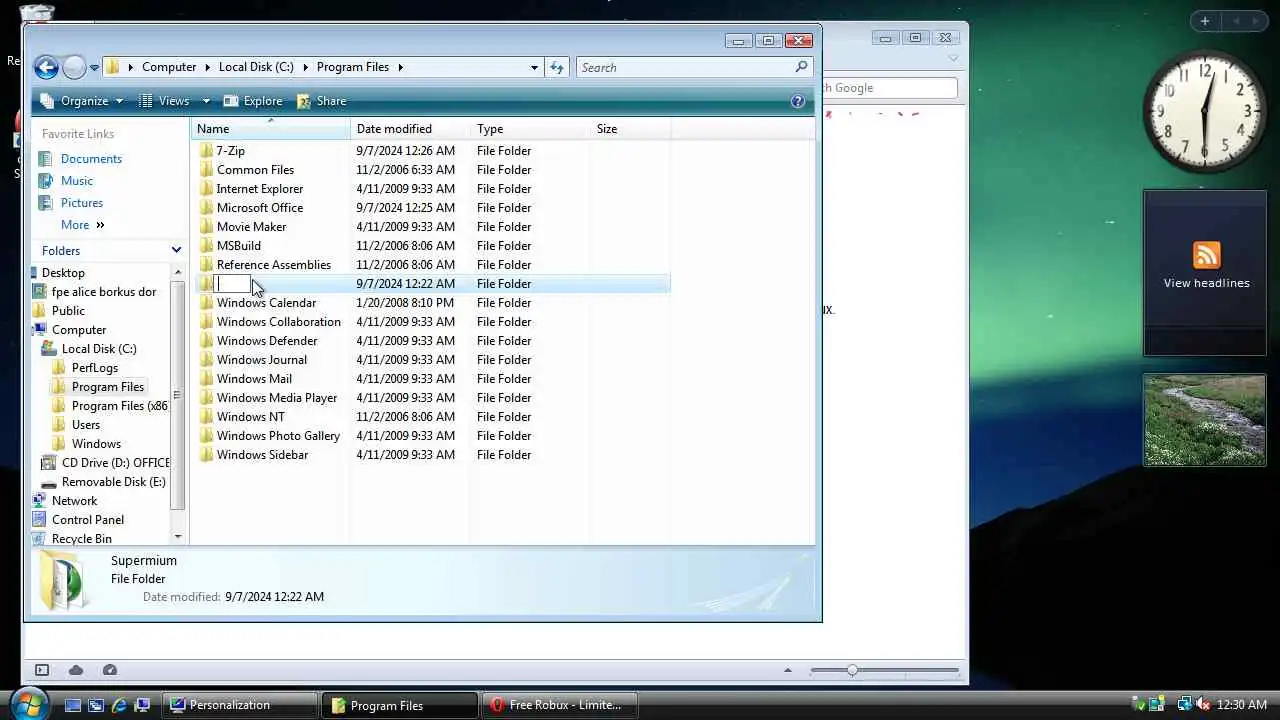
Task: Select Local Disk (C:) in the tree
Action: point(99,349)
